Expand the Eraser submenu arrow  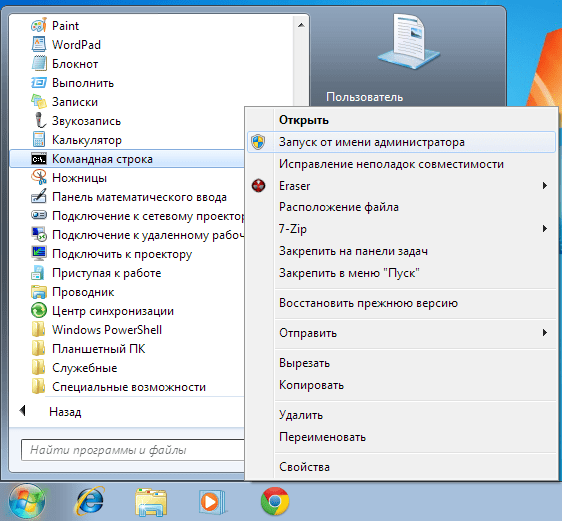(544, 186)
